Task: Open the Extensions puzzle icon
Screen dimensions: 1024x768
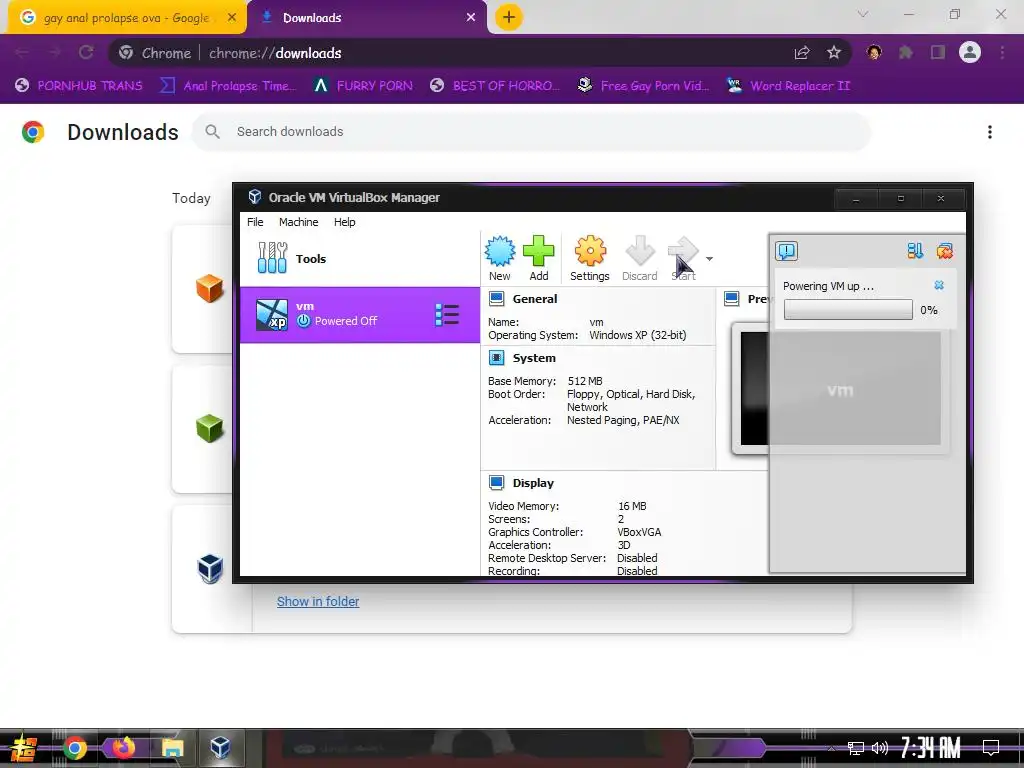Action: pyautogui.click(x=906, y=53)
